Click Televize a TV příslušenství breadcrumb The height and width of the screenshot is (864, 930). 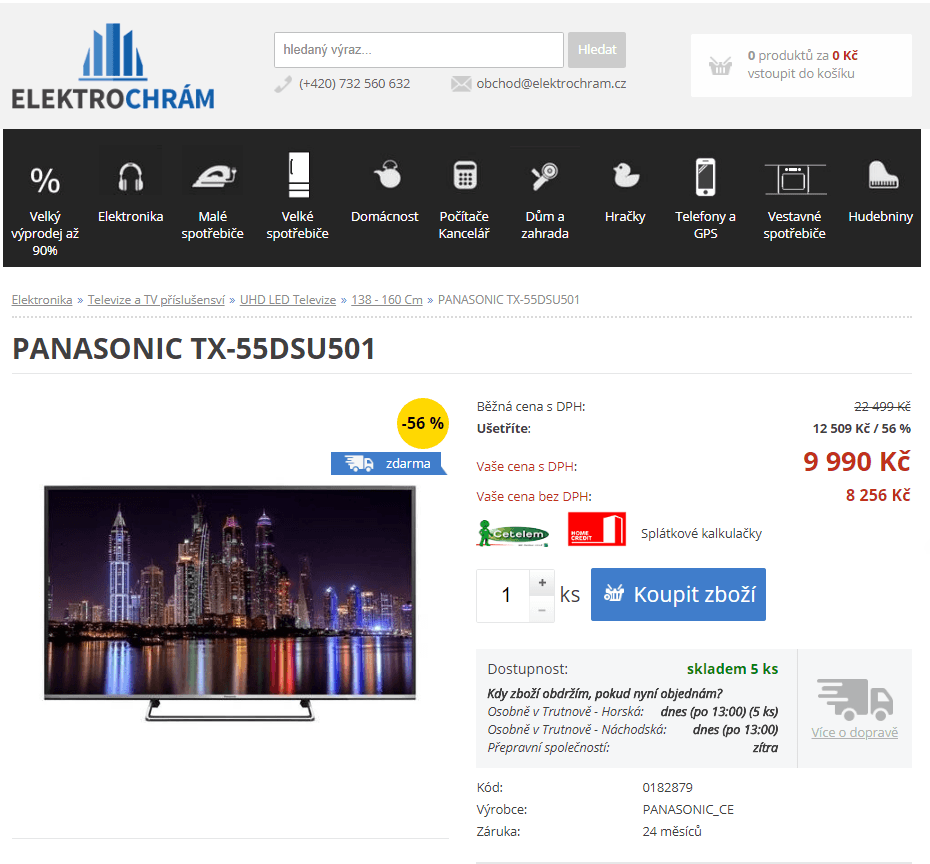tap(157, 300)
